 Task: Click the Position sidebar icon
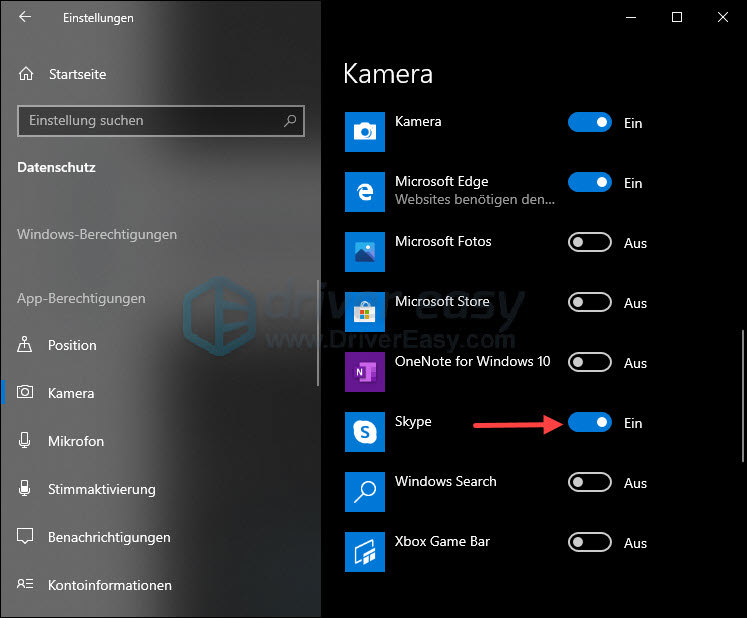(x=25, y=344)
